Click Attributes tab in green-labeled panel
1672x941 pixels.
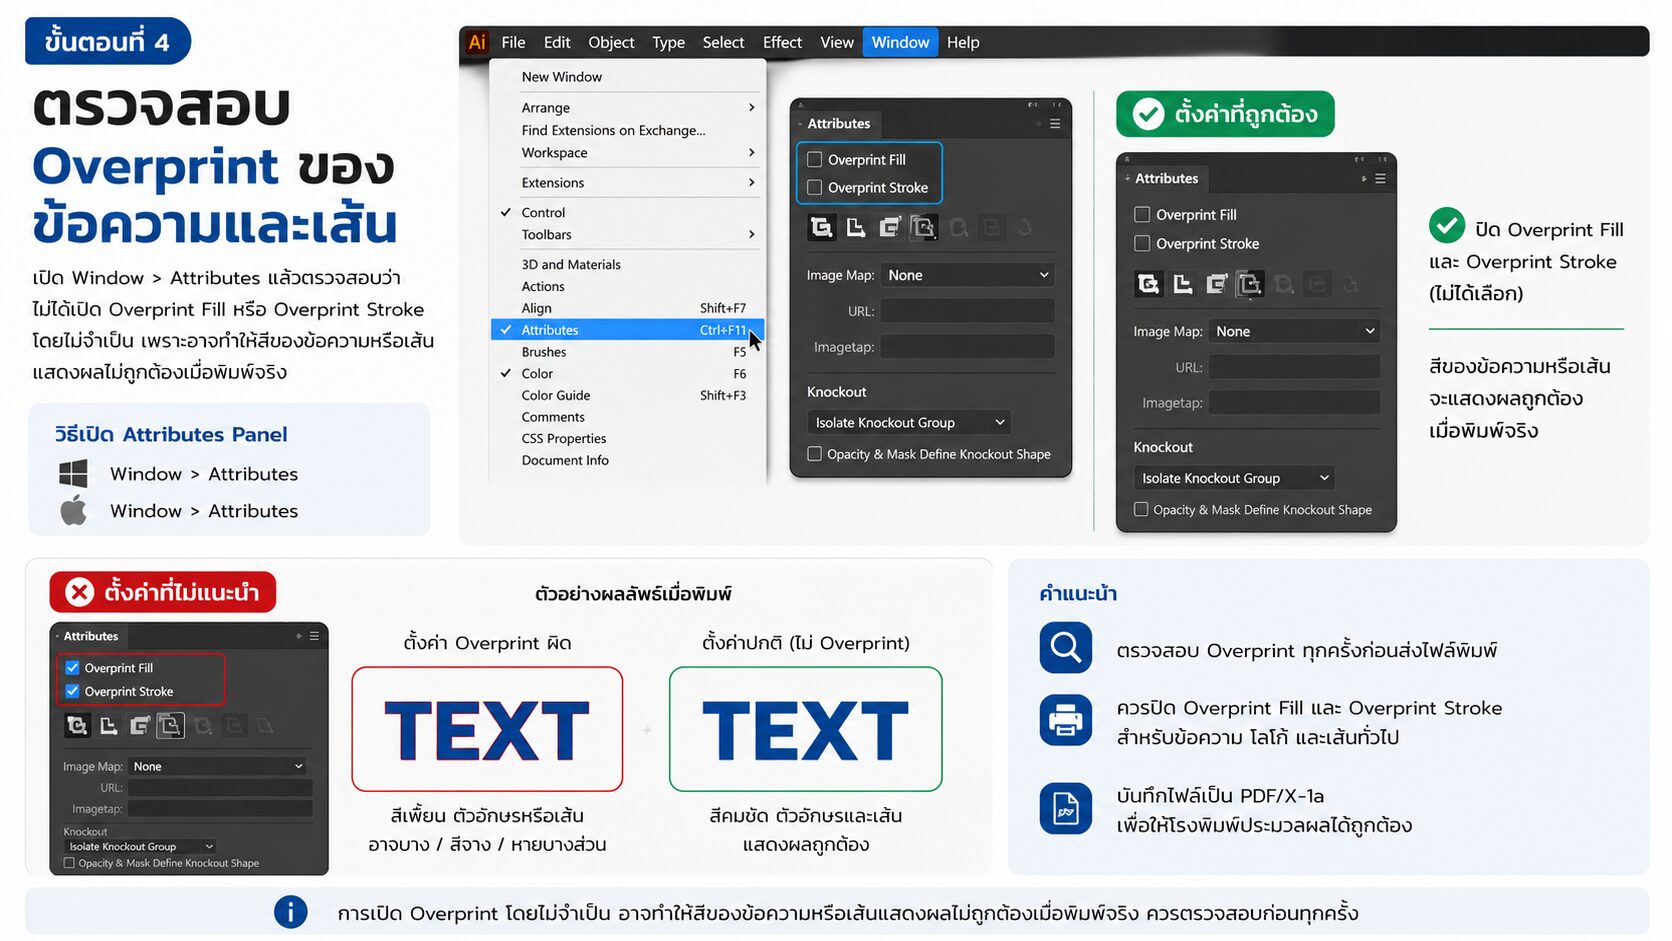point(1166,178)
